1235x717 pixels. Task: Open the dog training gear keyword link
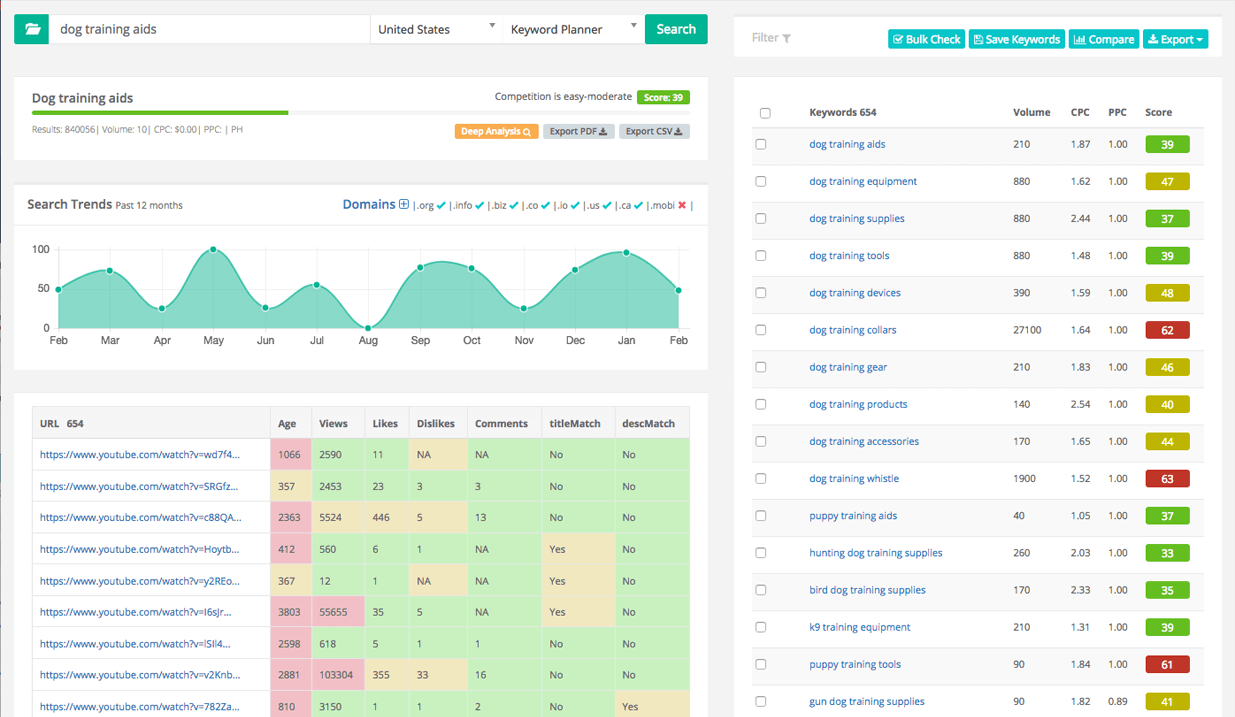point(848,367)
